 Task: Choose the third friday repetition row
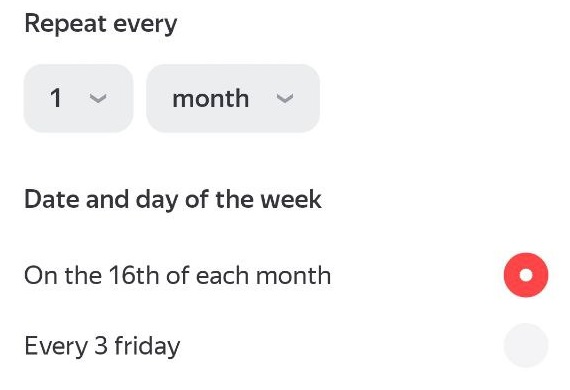point(286,345)
